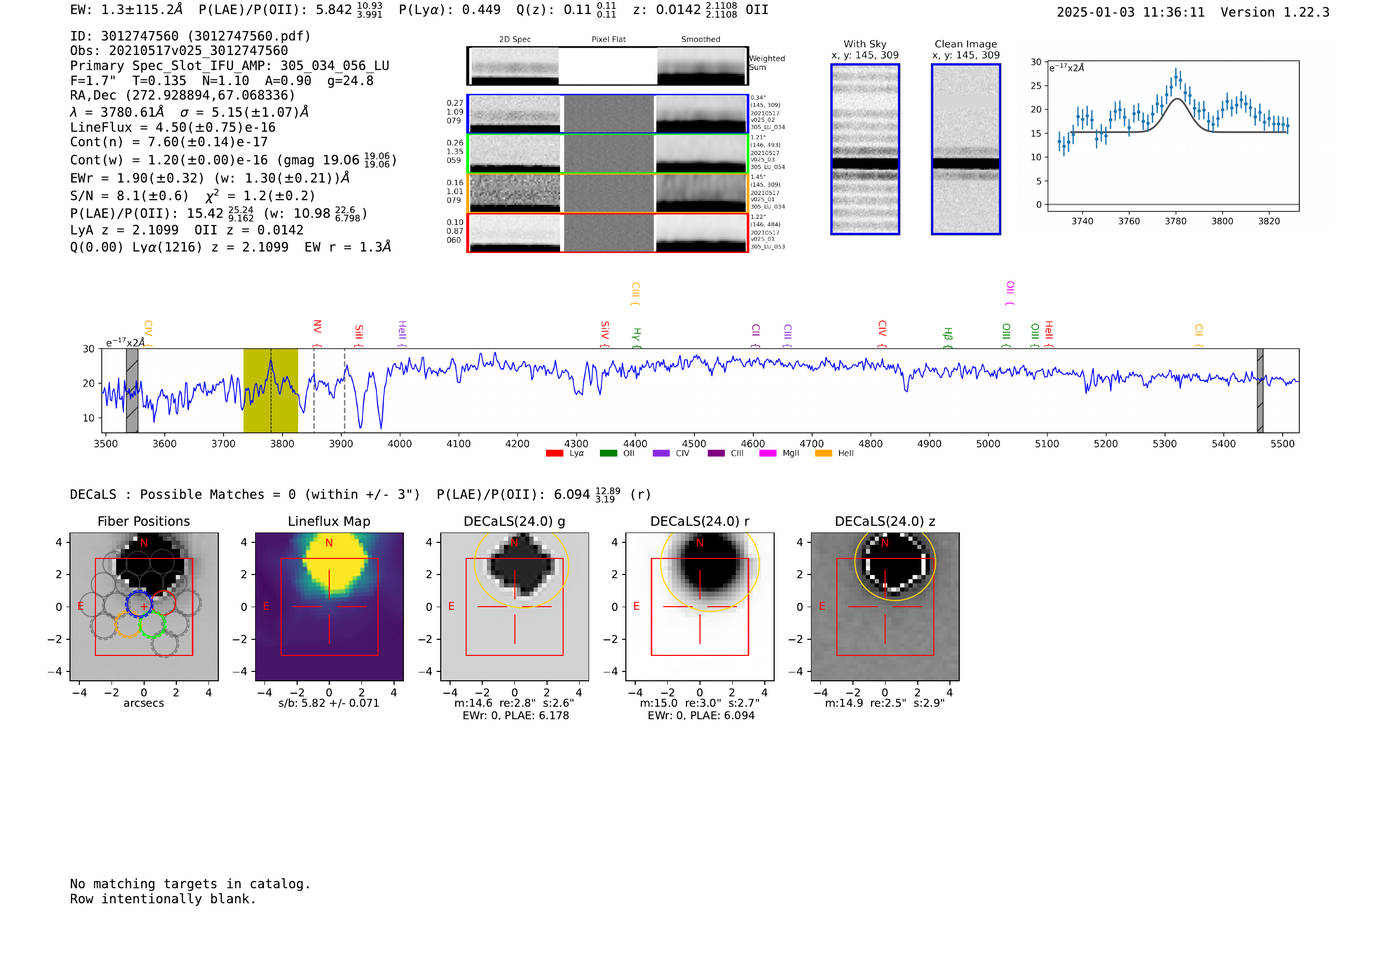Pick the dark purple CIII legend swatch
The image size is (1400, 953).
click(x=716, y=454)
